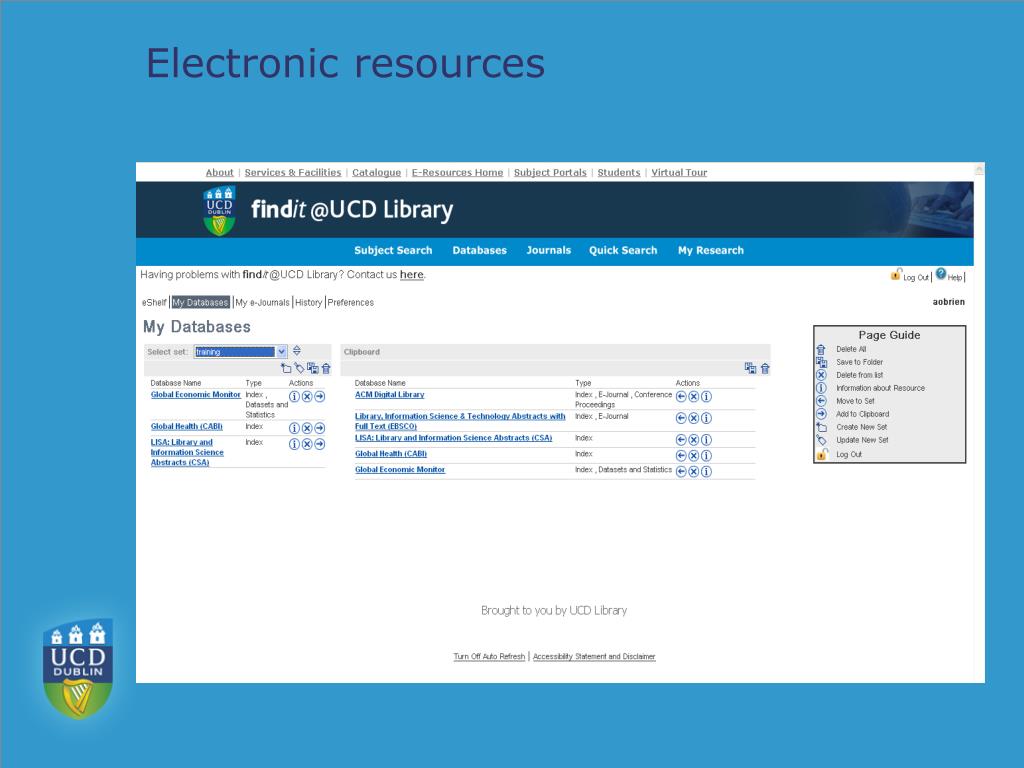Screen dimensions: 1024x768
Task: Open My Research in the navigation bar
Action: pos(711,250)
